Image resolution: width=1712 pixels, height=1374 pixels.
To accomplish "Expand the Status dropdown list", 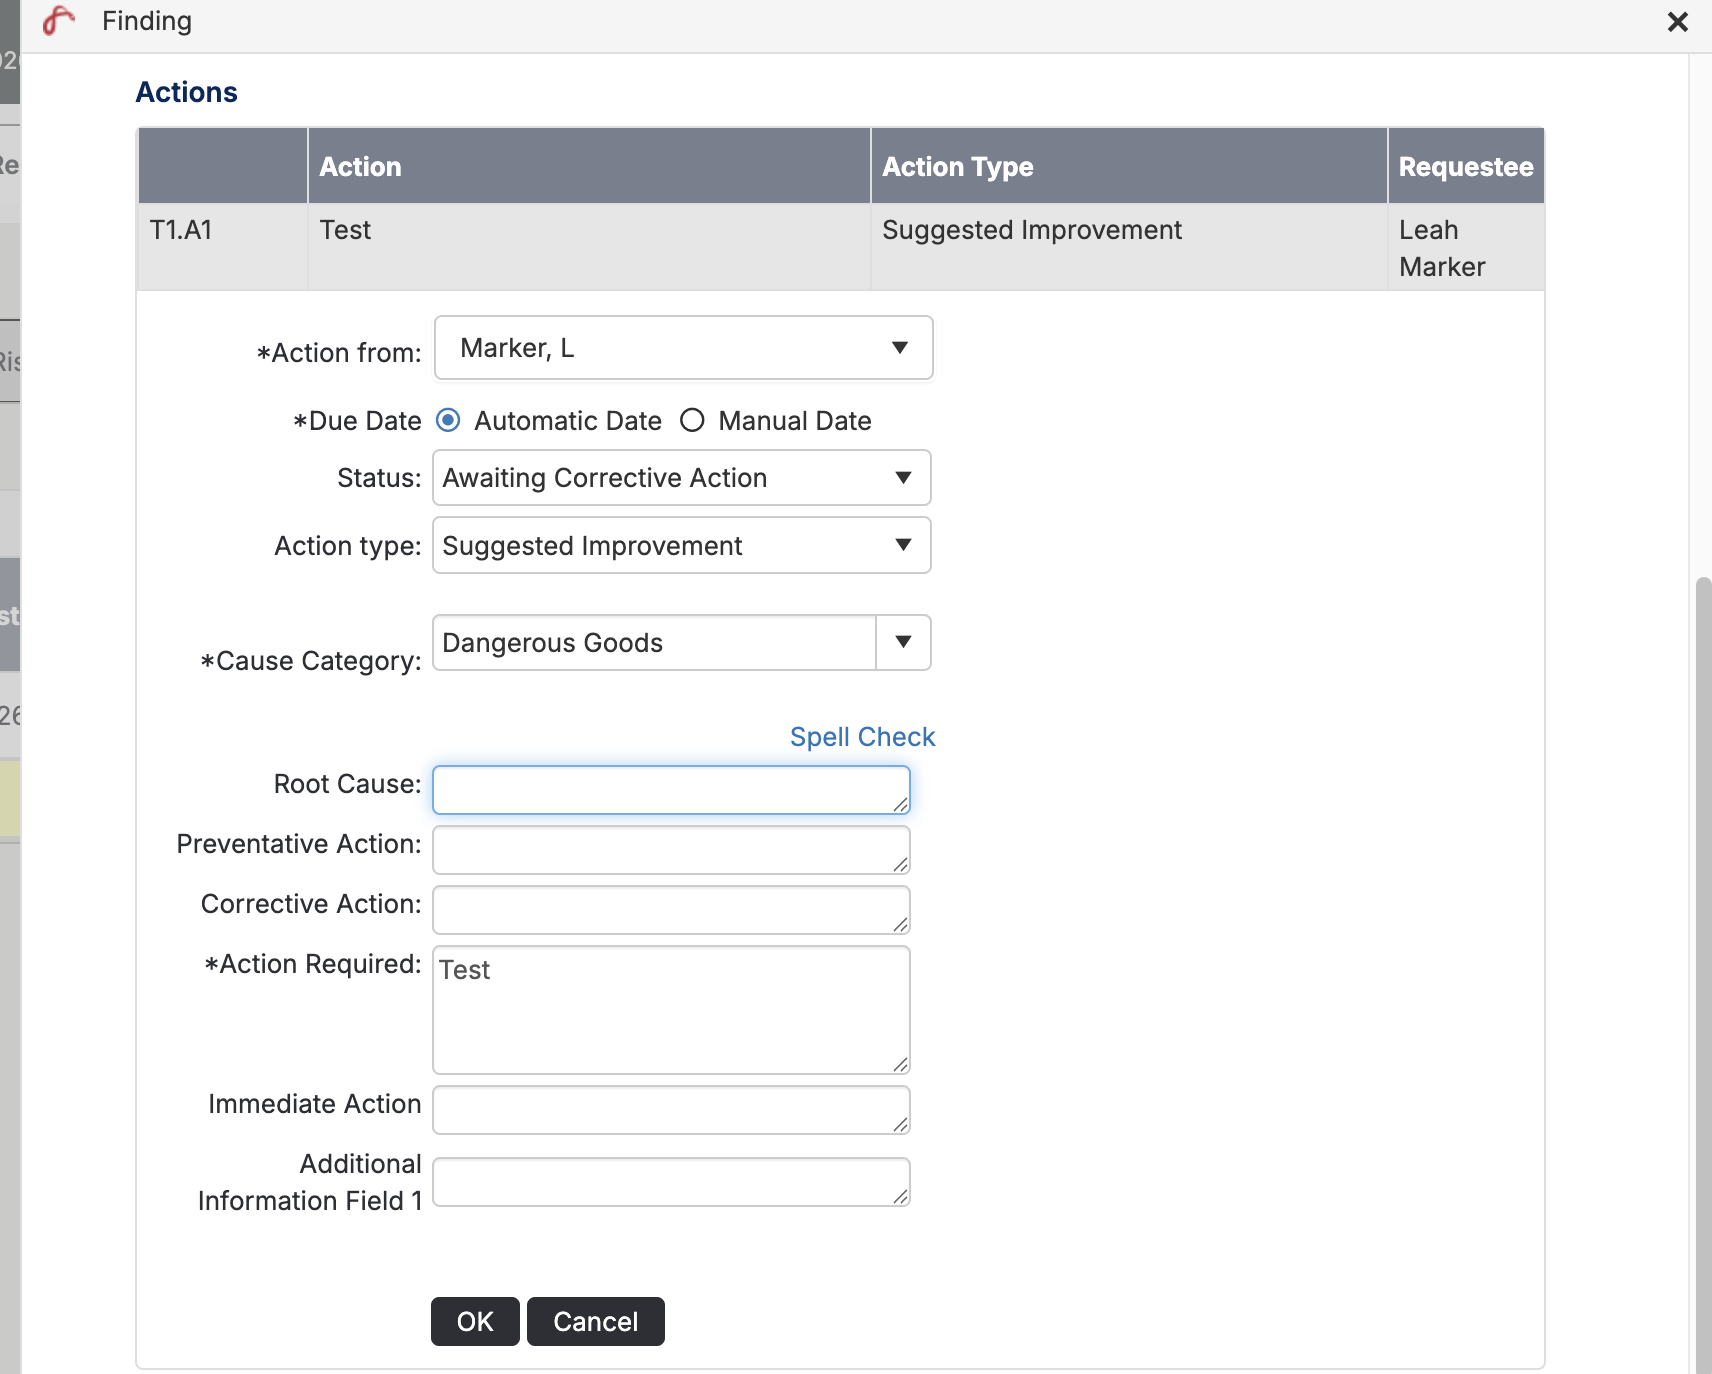I will [x=681, y=478].
